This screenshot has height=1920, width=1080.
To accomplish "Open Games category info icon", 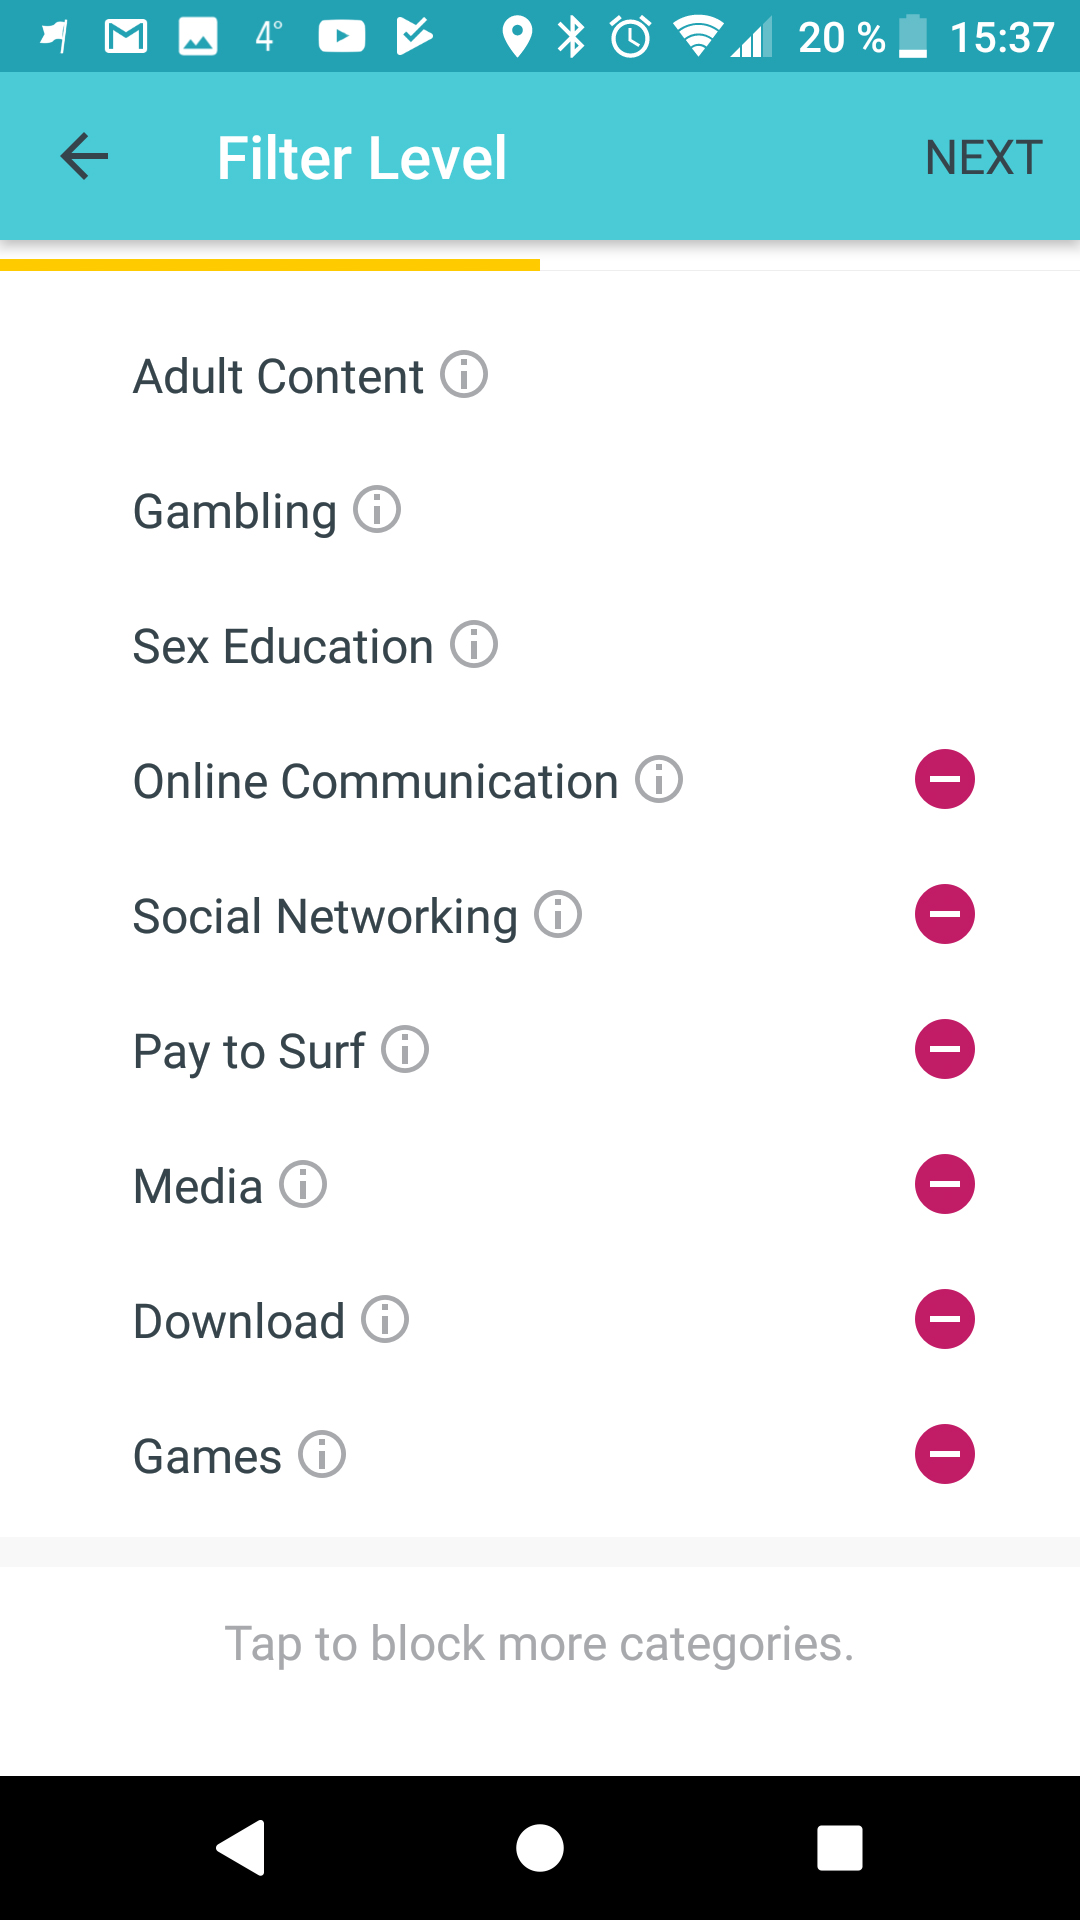I will pos(322,1455).
